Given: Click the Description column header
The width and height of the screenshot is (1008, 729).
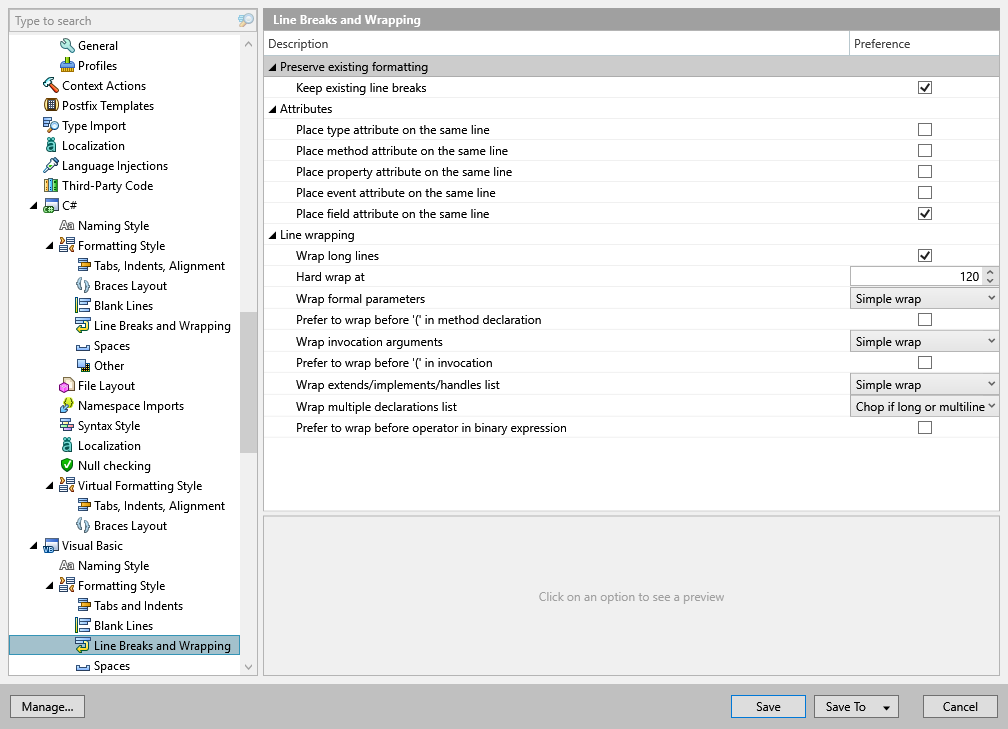Looking at the screenshot, I should 556,44.
